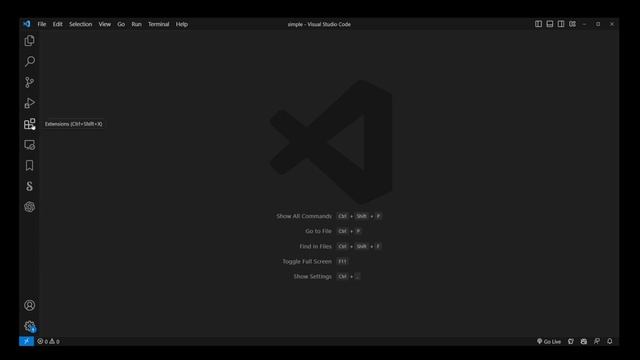This screenshot has height=360, width=640.
Task: Open the Accounts menu icon
Action: click(x=29, y=305)
